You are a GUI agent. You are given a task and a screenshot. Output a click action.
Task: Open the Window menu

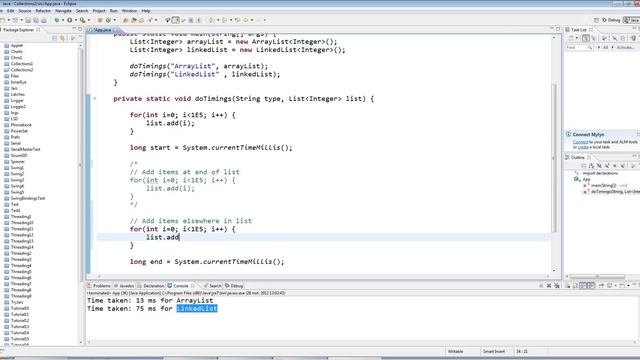pos(129,11)
